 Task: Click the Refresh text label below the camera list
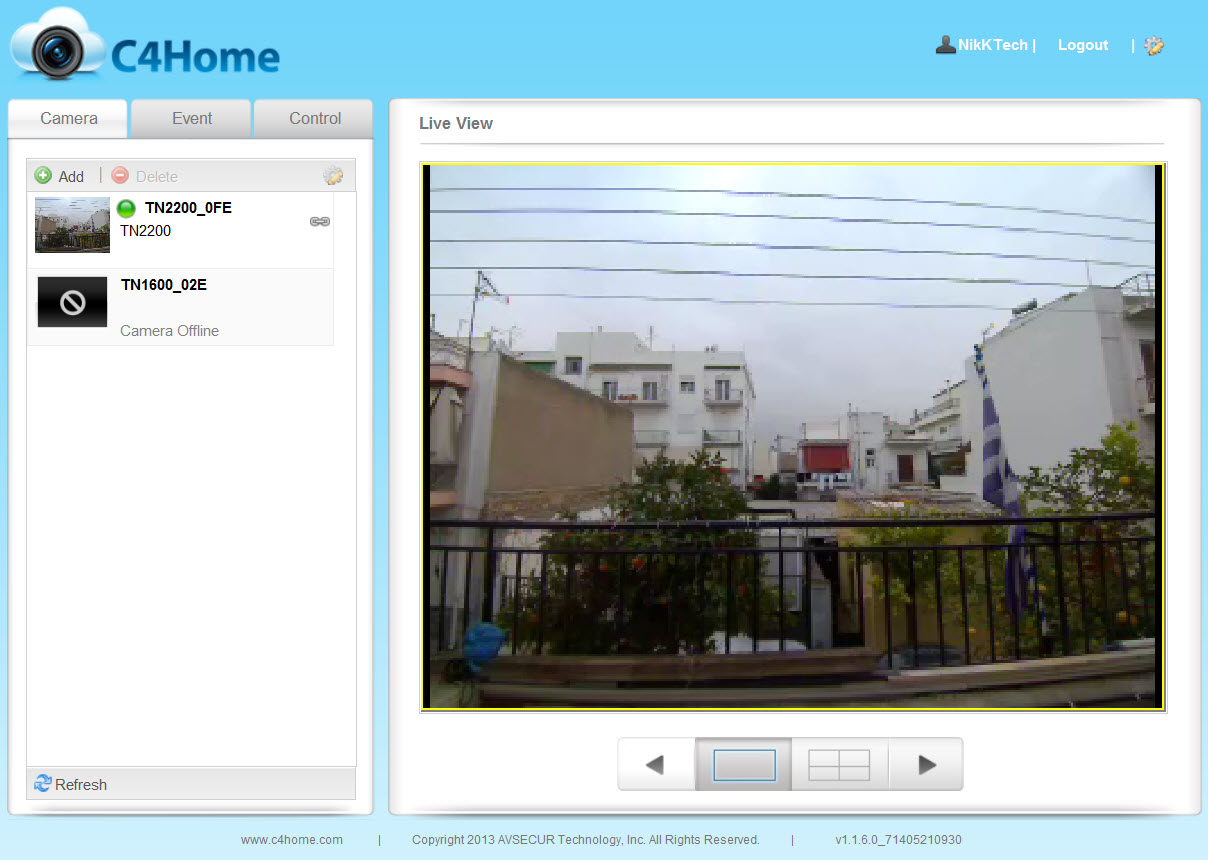(x=81, y=785)
